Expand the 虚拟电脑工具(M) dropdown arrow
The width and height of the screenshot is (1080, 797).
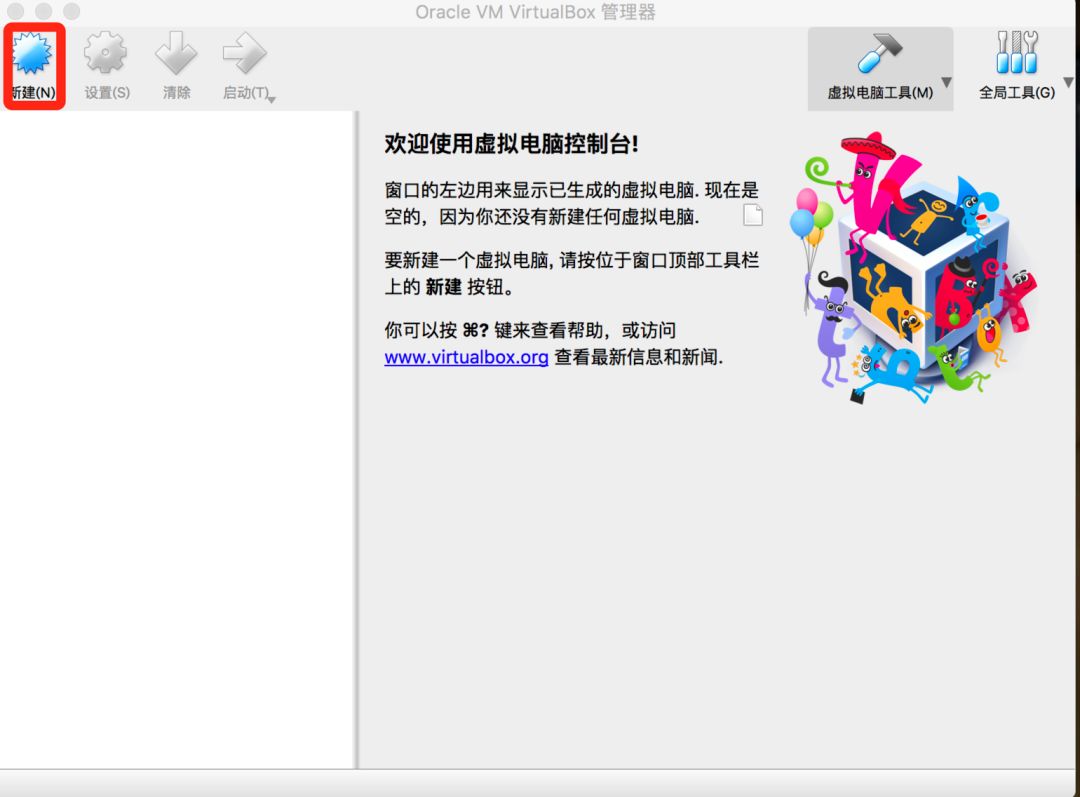(946, 83)
